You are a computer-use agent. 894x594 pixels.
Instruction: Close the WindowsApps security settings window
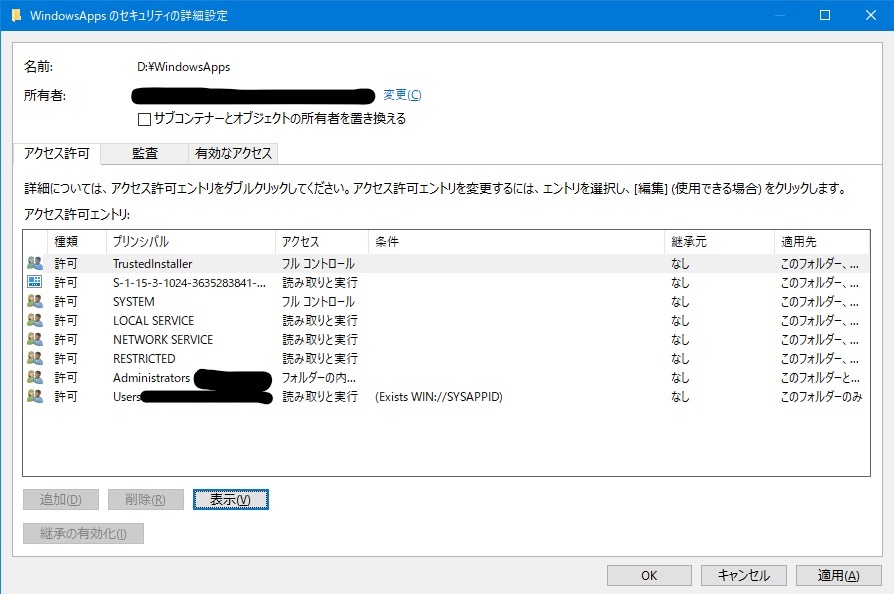(x=871, y=15)
